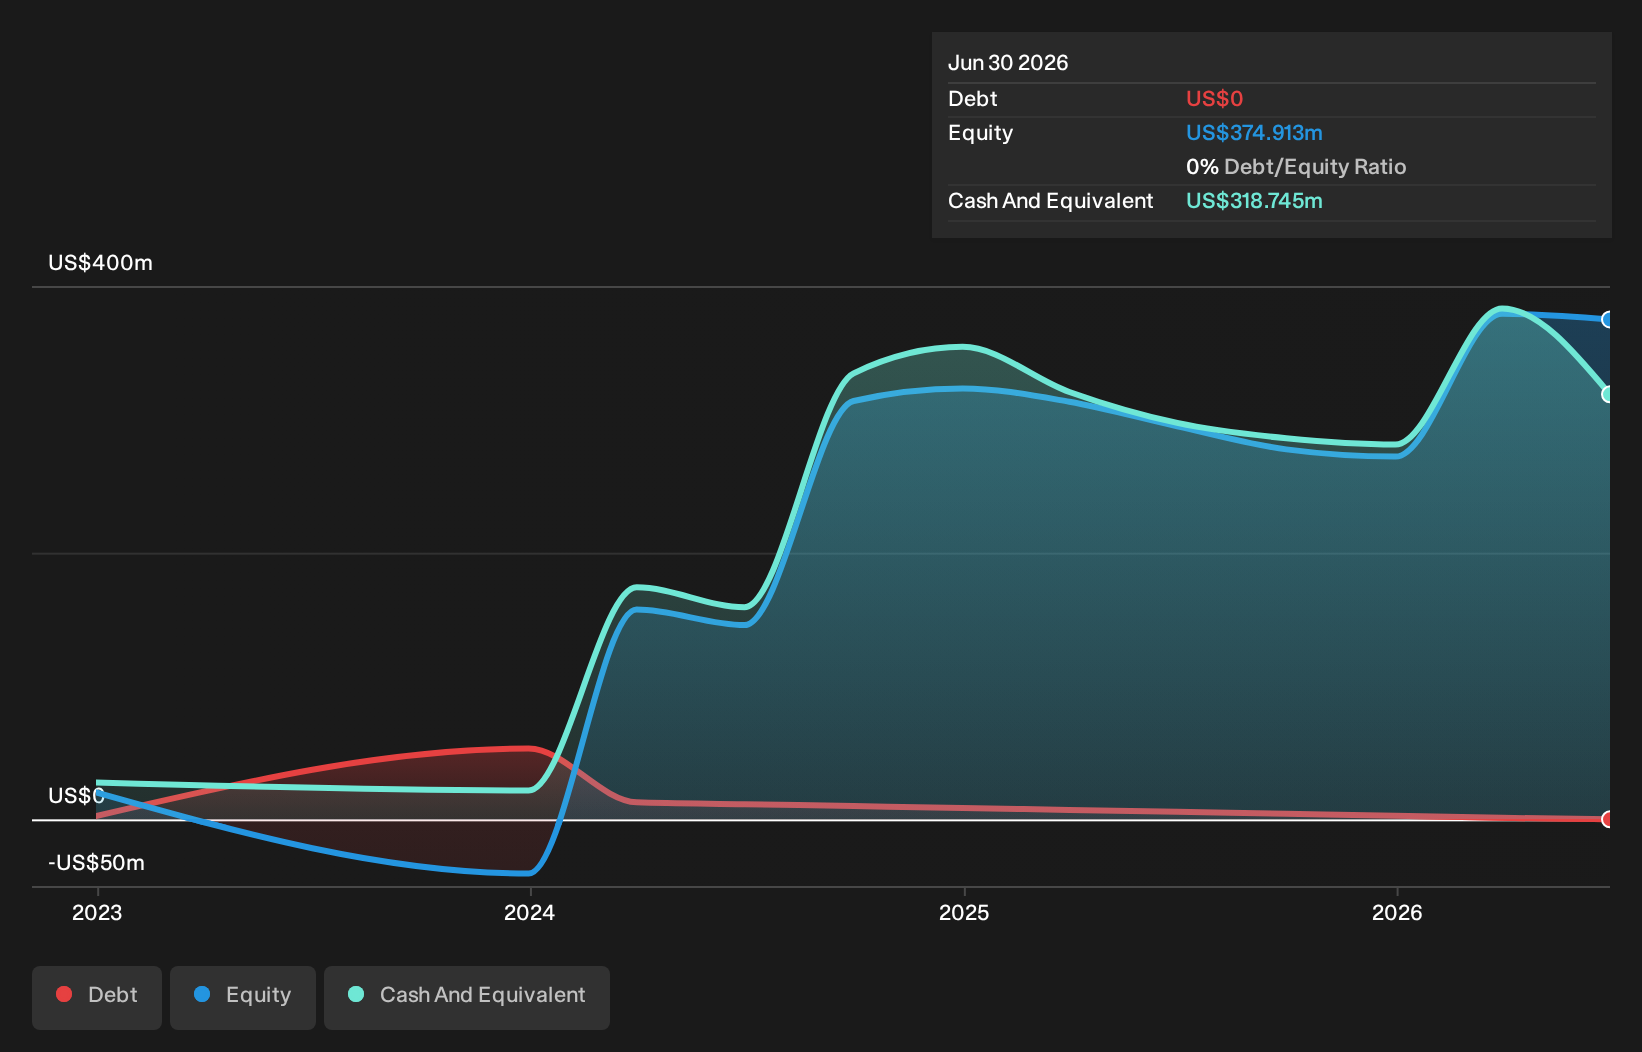This screenshot has height=1052, width=1642.
Task: Click the Jun 30 2026 tooltip date
Action: (x=1008, y=63)
